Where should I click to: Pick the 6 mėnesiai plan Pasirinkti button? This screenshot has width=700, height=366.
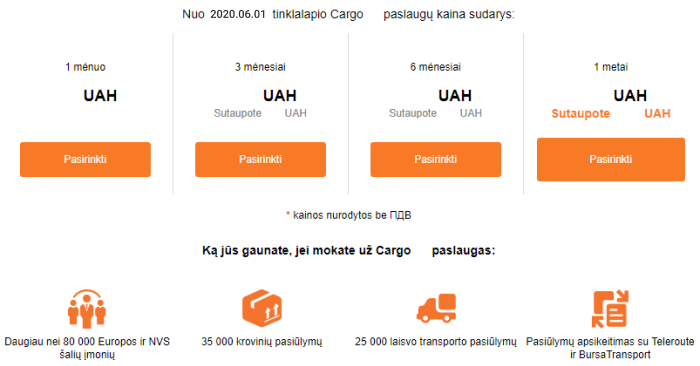436,159
